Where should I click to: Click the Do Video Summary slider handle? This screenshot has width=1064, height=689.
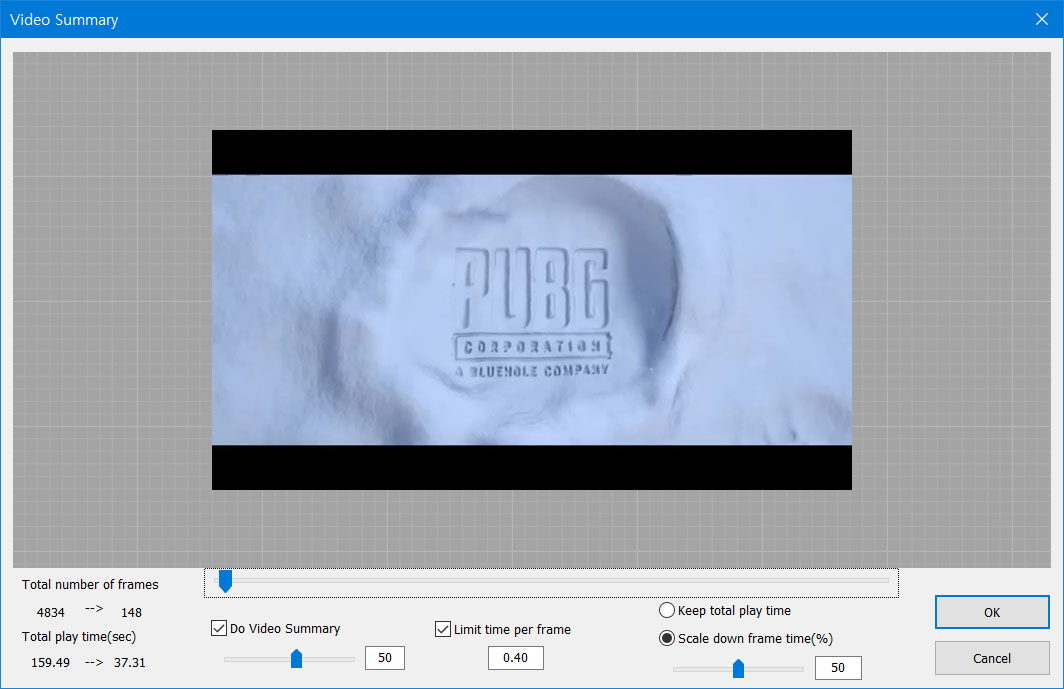click(x=296, y=658)
